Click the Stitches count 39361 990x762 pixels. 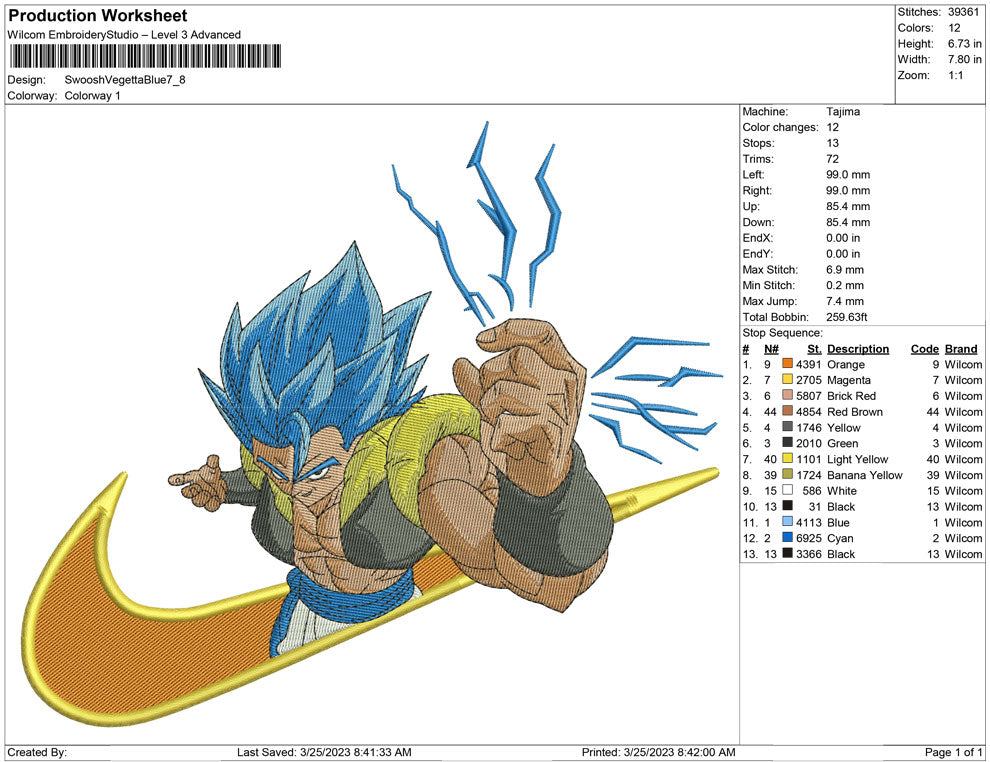[965, 12]
